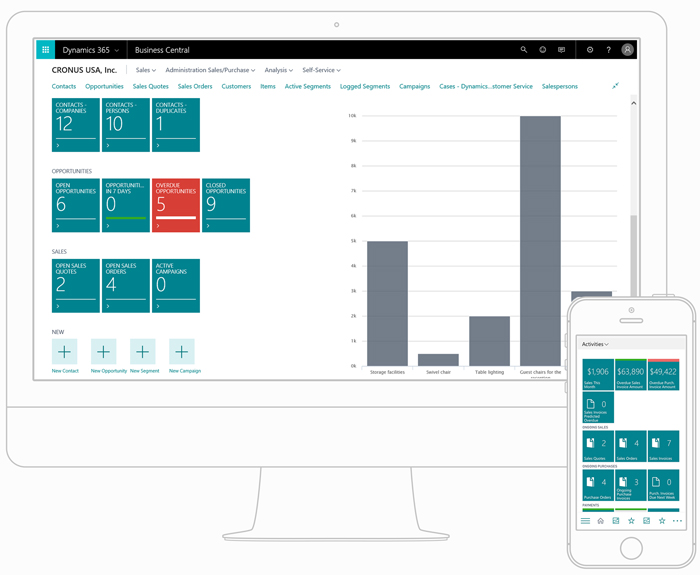Click the CRONUS USA, Inc. company name
700x575 pixels.
[84, 70]
